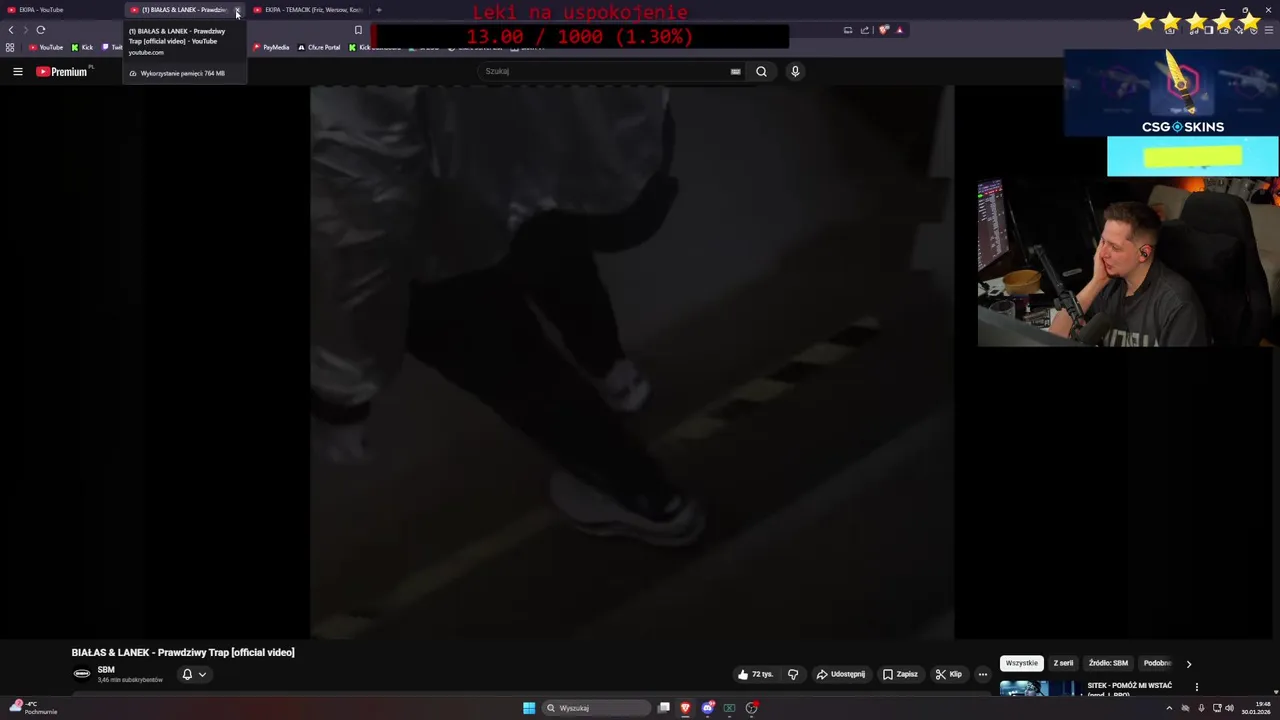
Task: Open Brave browser from taskbar
Action: click(685, 708)
